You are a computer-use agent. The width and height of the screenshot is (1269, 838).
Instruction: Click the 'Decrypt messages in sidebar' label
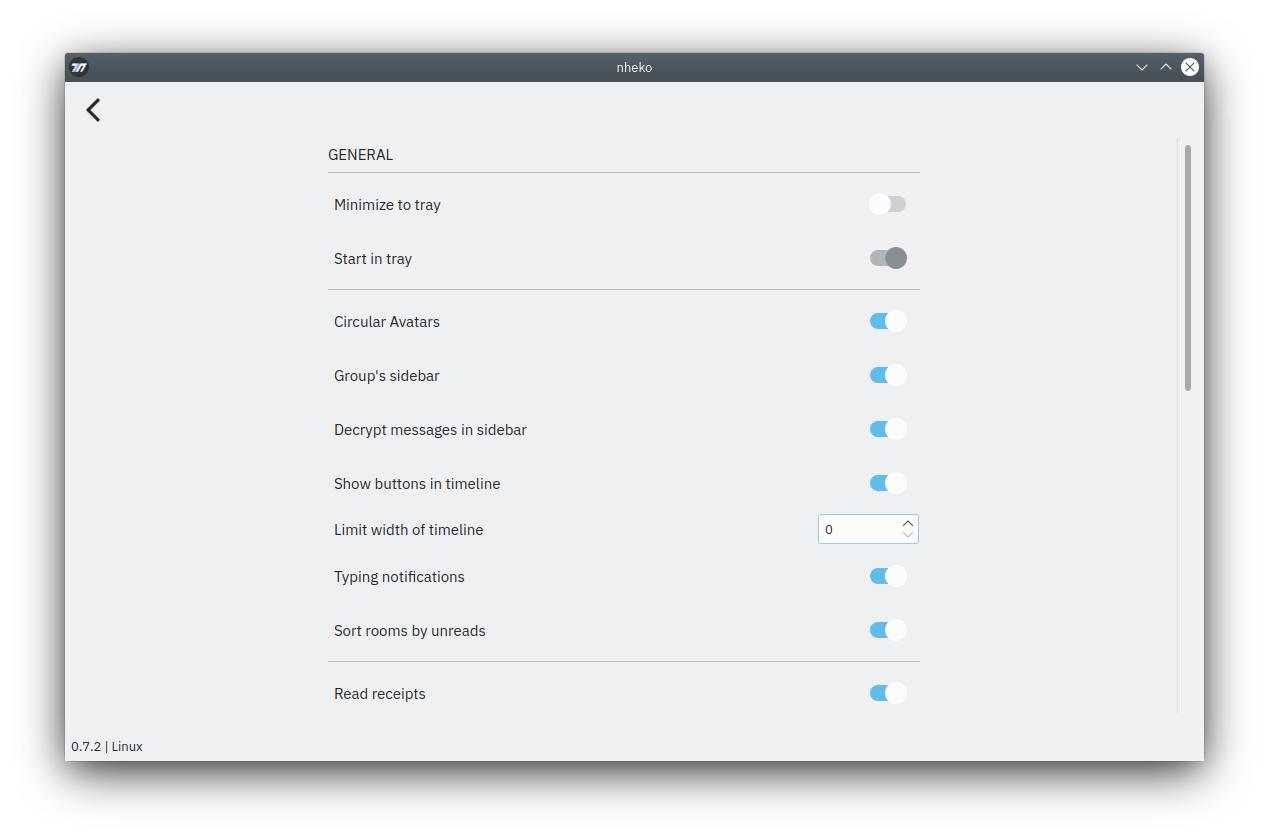pos(430,430)
